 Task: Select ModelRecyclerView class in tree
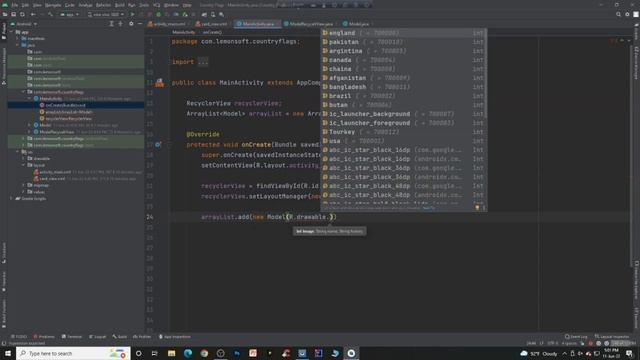(57, 132)
